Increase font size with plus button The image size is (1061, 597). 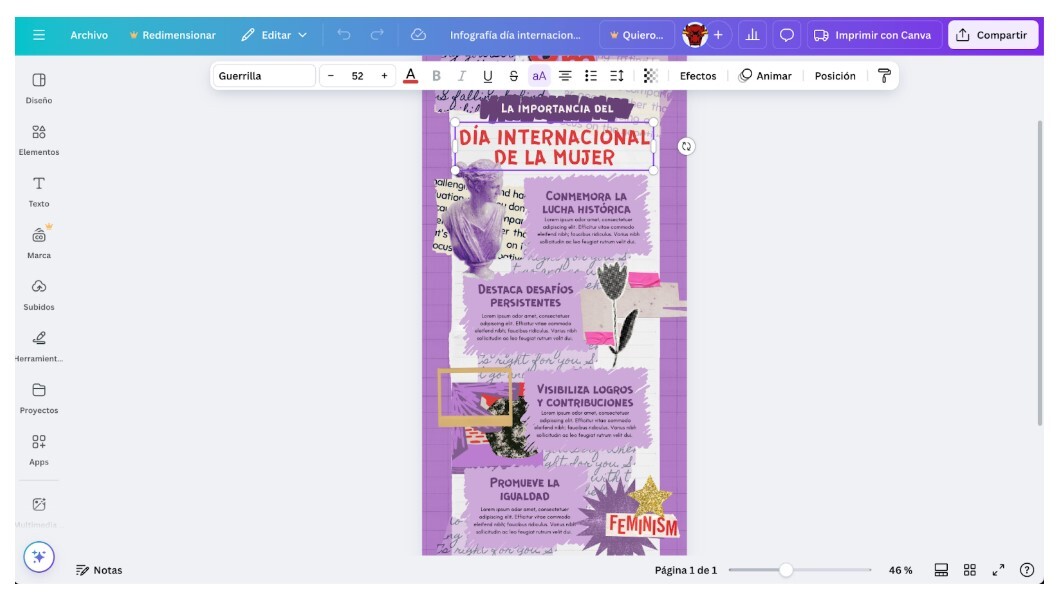coord(384,76)
